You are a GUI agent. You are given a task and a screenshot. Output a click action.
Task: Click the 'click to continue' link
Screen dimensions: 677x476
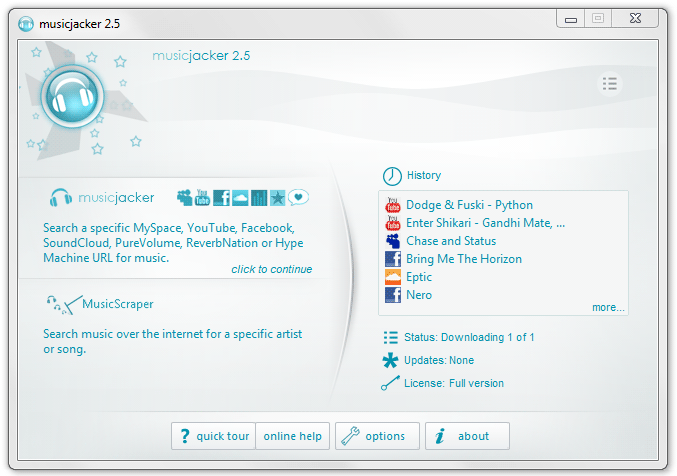[272, 270]
